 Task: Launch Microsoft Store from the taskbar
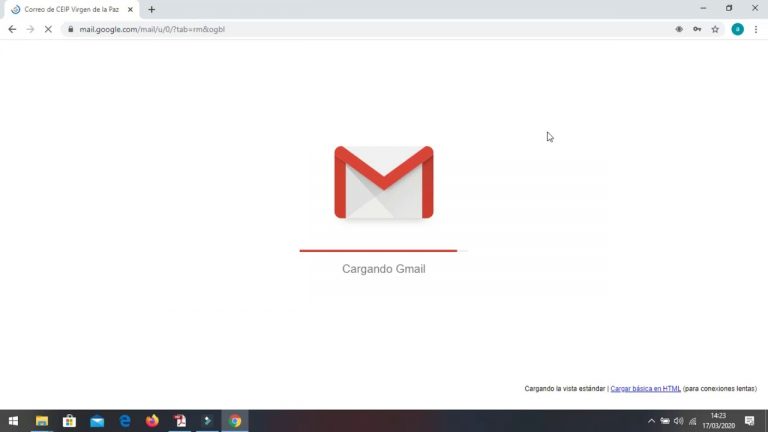(69, 421)
